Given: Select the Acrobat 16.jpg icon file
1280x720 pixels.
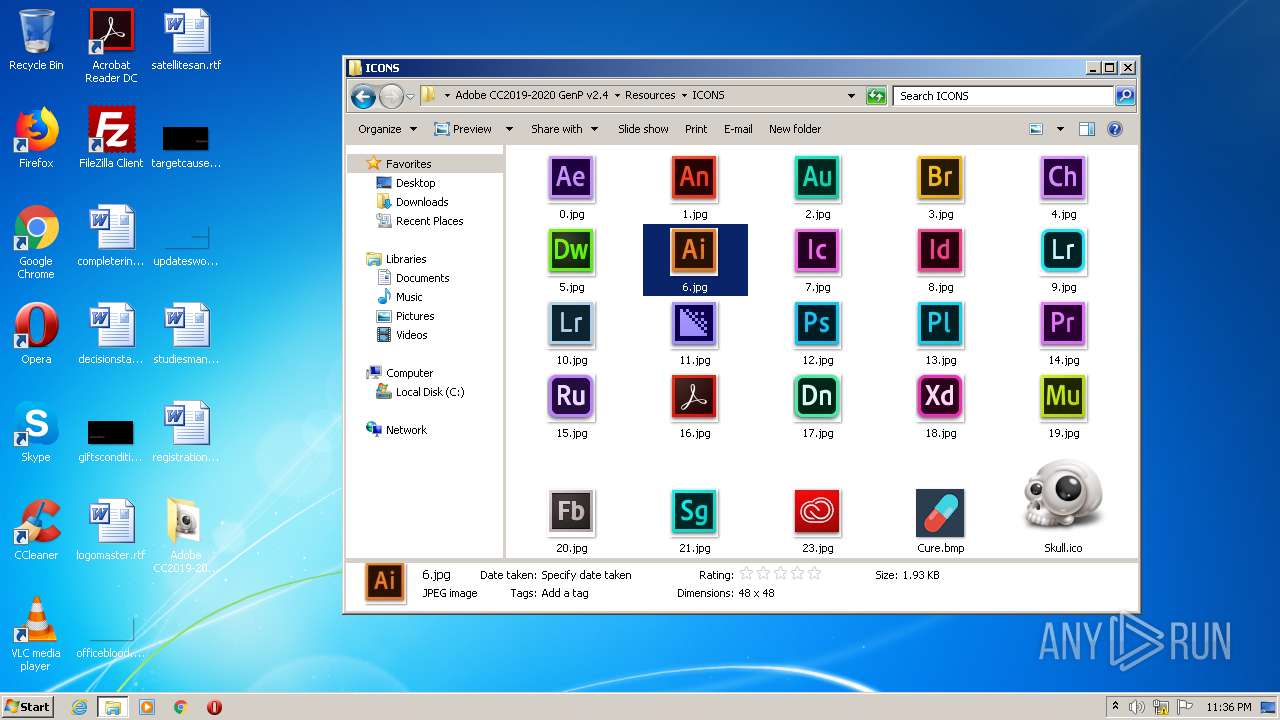Looking at the screenshot, I should (x=694, y=396).
